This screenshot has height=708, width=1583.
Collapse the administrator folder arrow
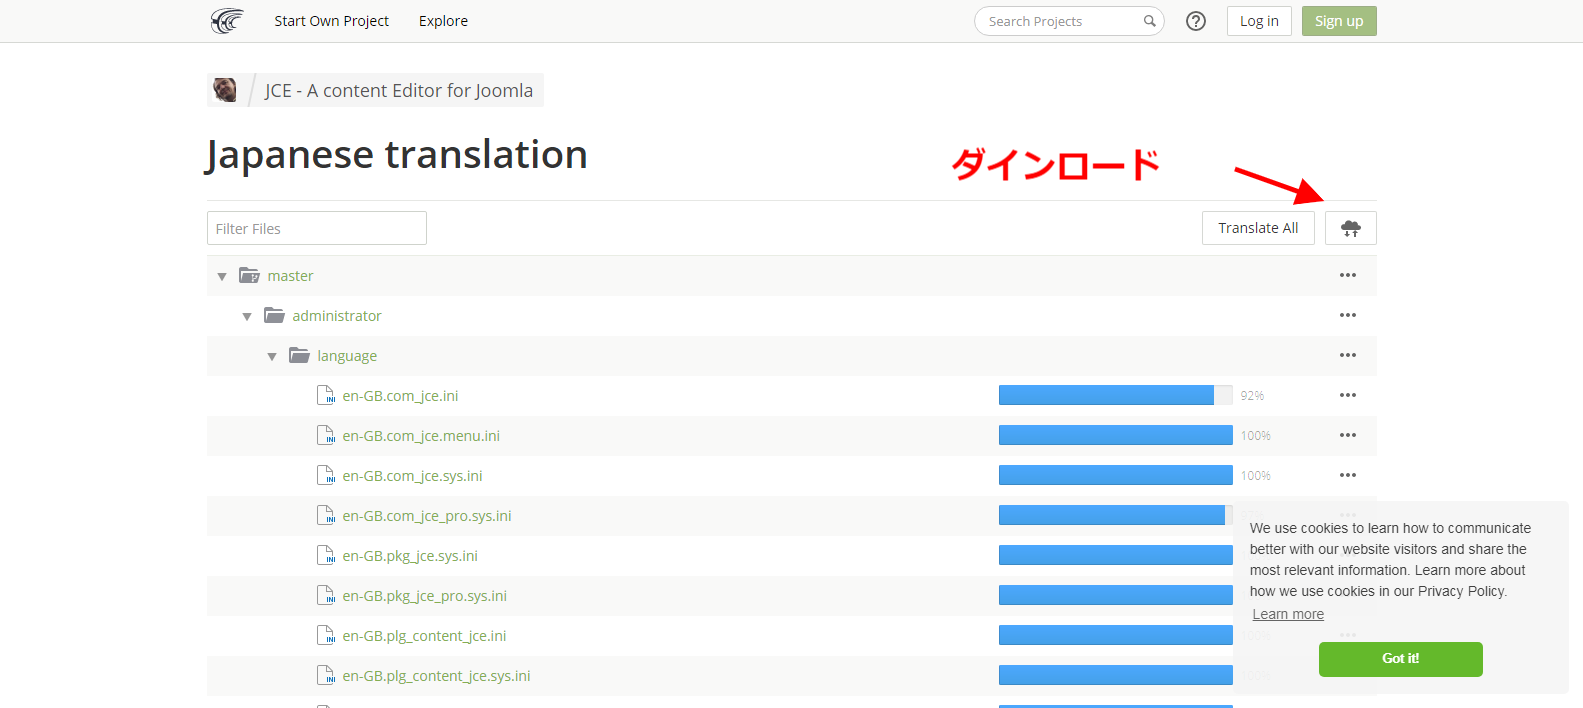[247, 316]
